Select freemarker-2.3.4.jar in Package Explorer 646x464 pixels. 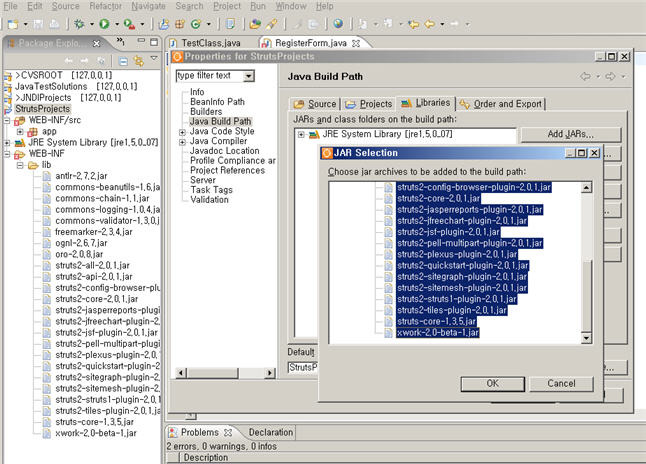point(94,232)
